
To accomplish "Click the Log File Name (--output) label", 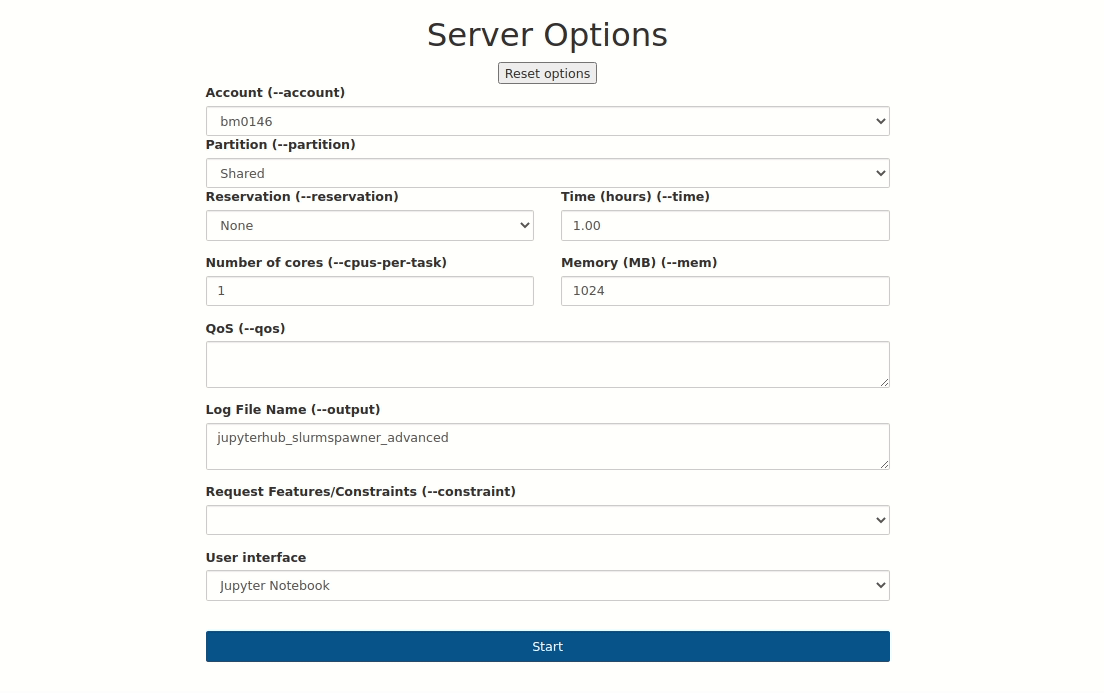I will tap(293, 410).
